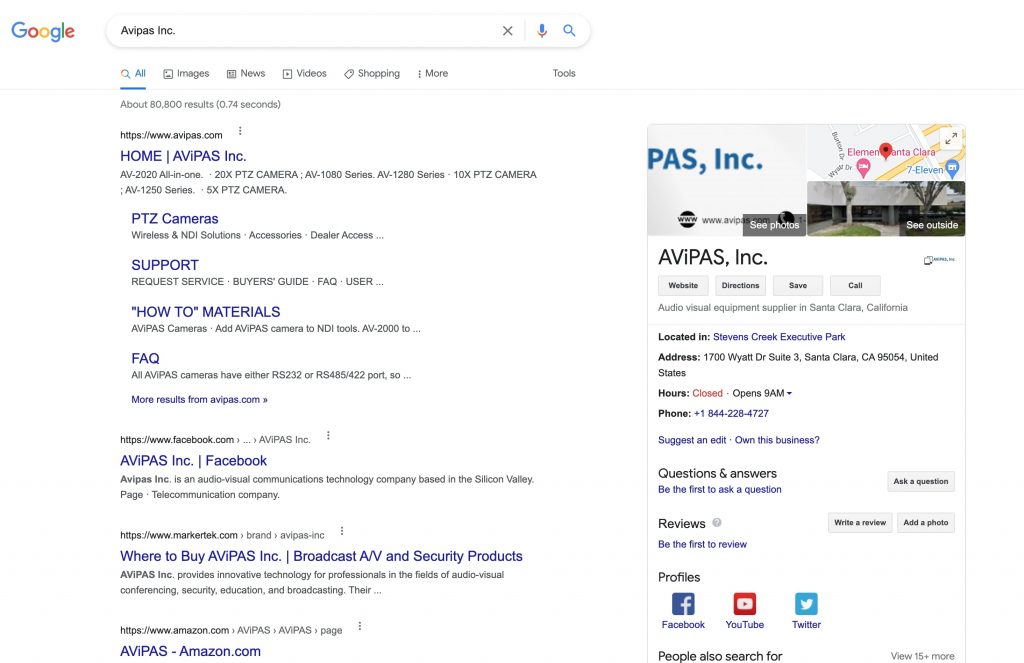Expand the business hours dropdown arrow

tap(789, 393)
